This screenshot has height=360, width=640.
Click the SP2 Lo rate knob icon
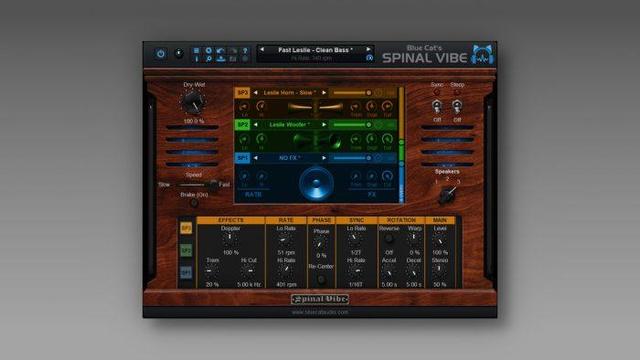(244, 140)
